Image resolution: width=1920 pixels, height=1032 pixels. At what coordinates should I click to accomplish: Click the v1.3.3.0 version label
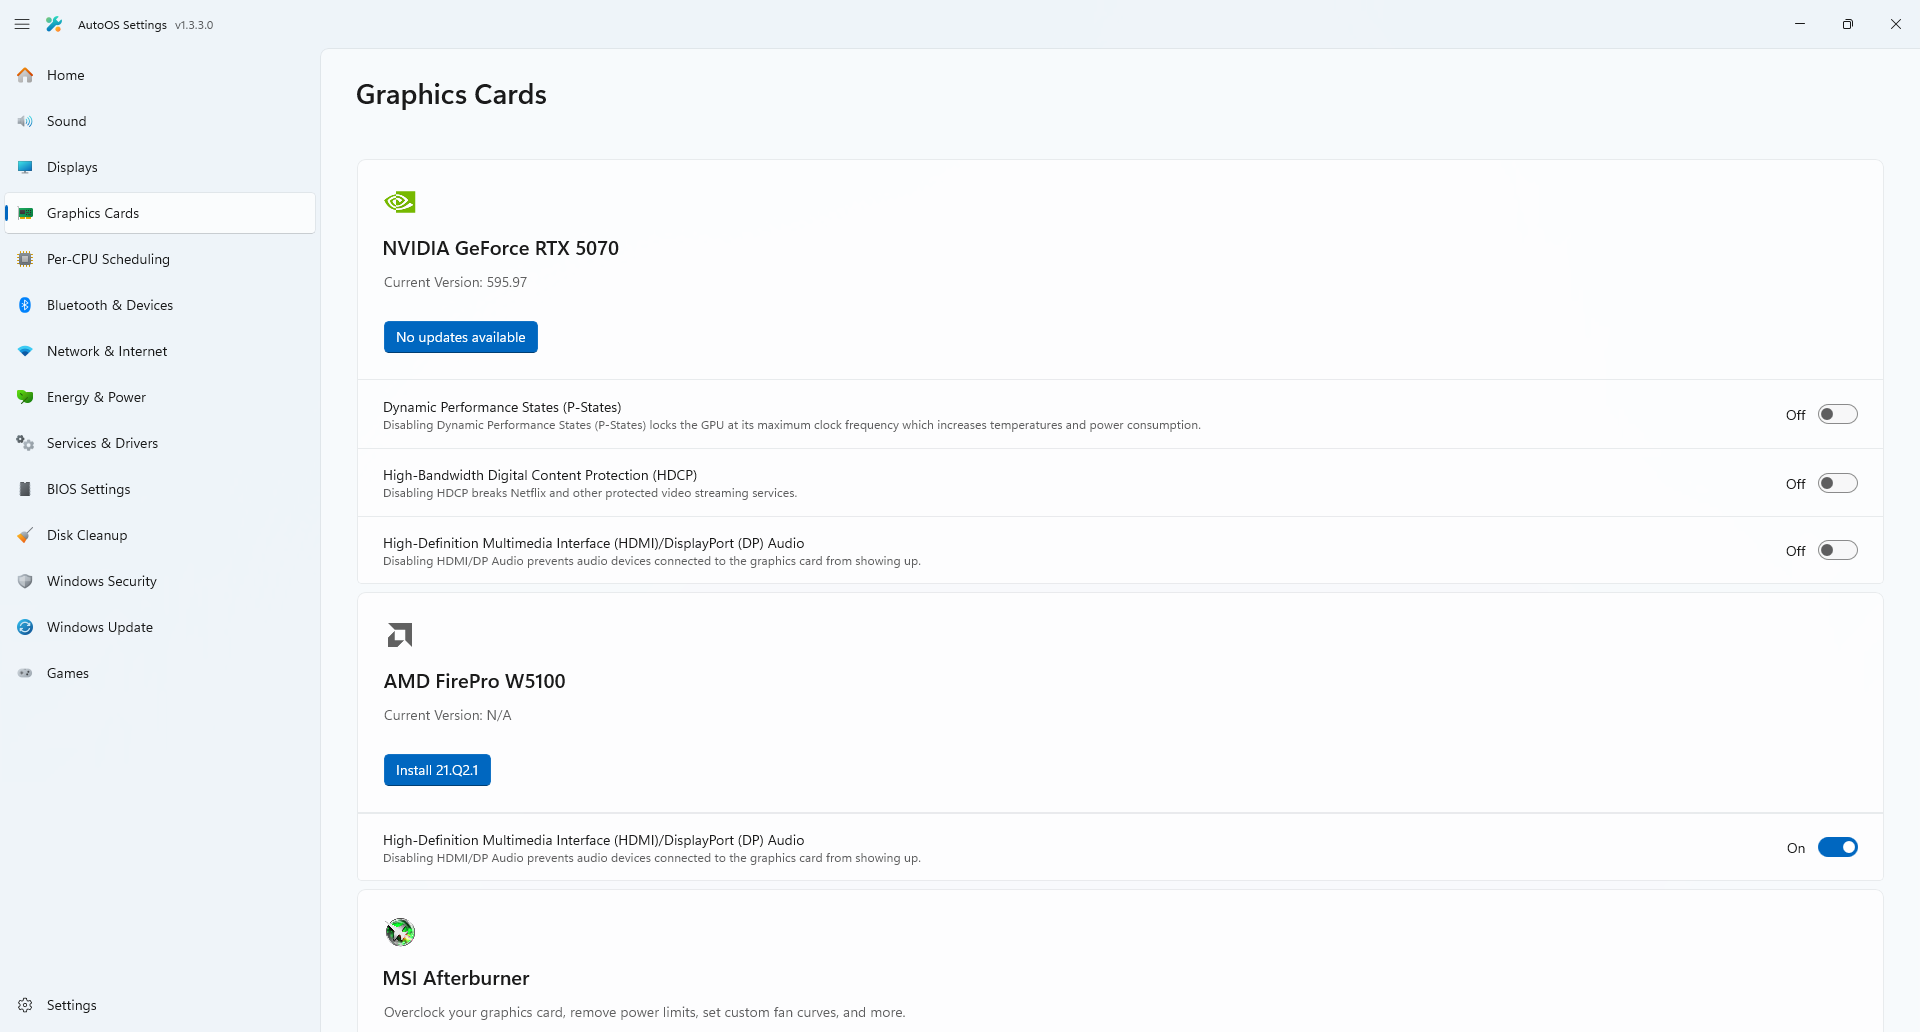pos(194,25)
